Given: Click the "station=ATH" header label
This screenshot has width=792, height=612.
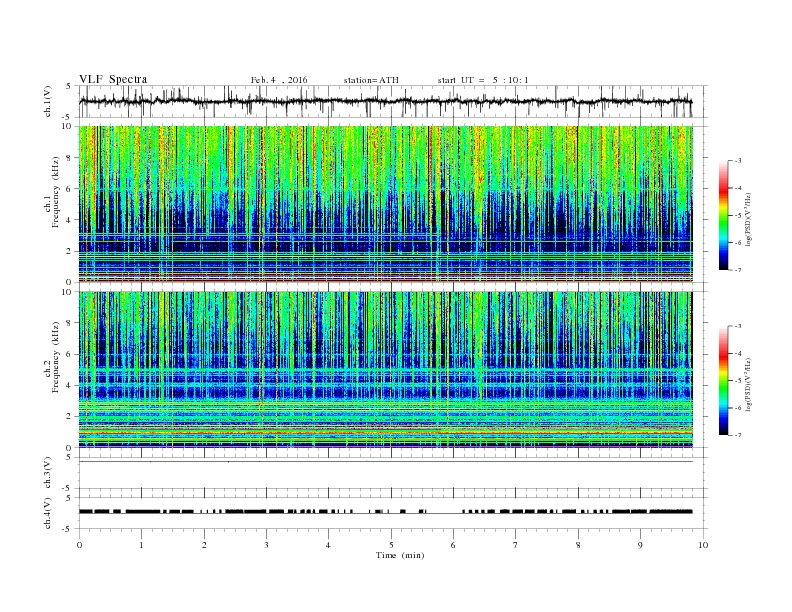Looking at the screenshot, I should [x=371, y=80].
